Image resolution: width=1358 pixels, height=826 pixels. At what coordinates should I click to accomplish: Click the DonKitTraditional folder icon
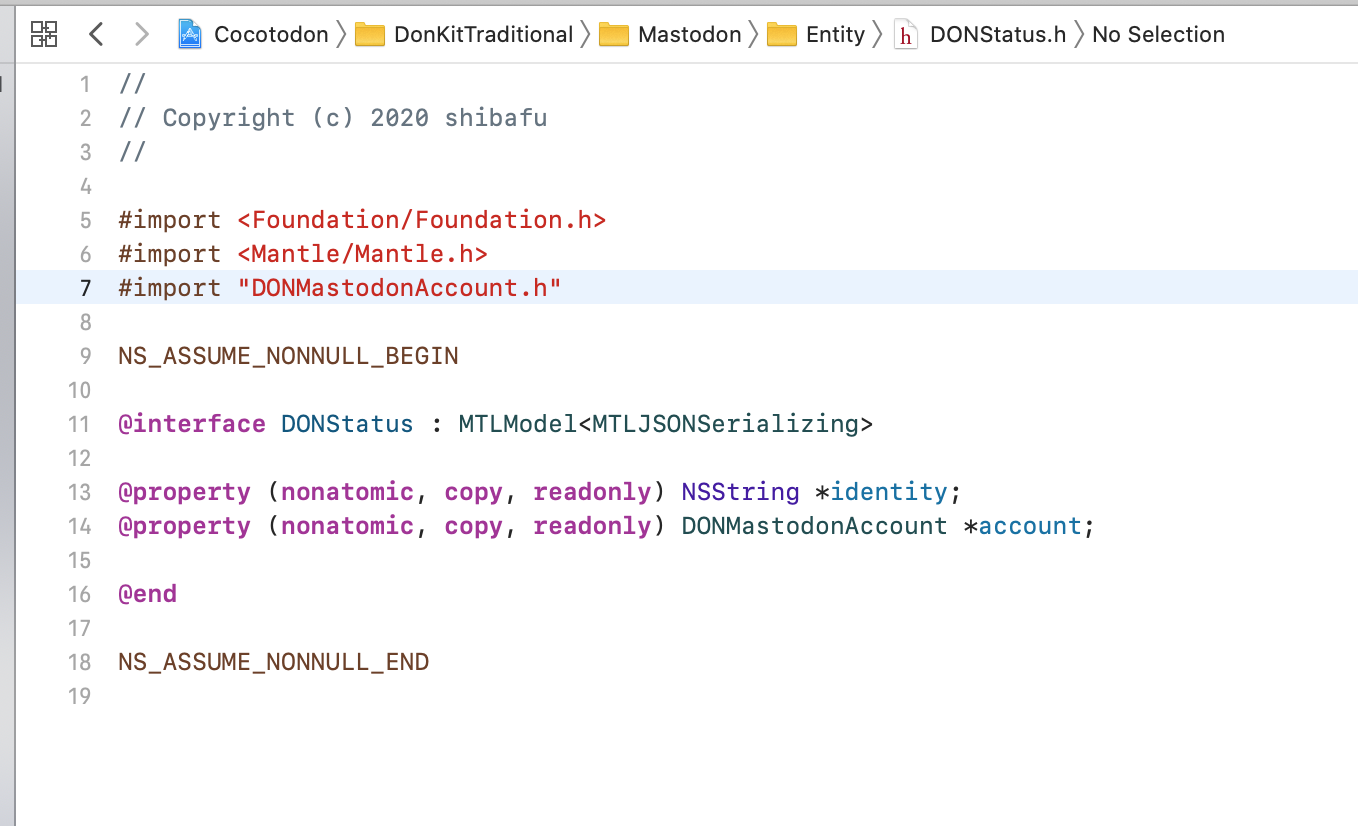click(370, 35)
